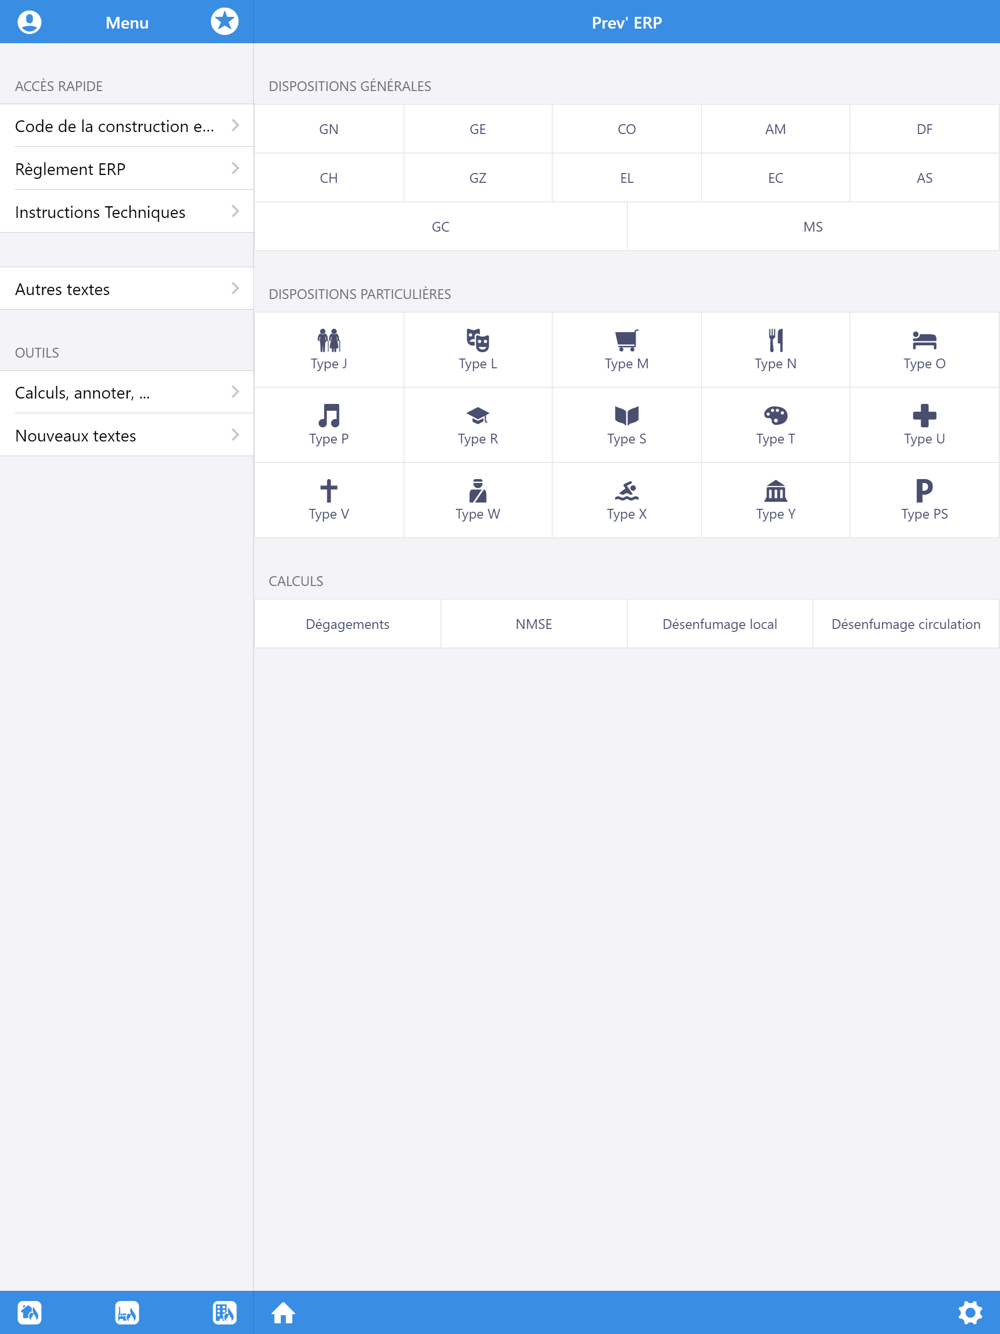This screenshot has width=1000, height=1334.
Task: Select the AM section button
Action: tap(776, 129)
